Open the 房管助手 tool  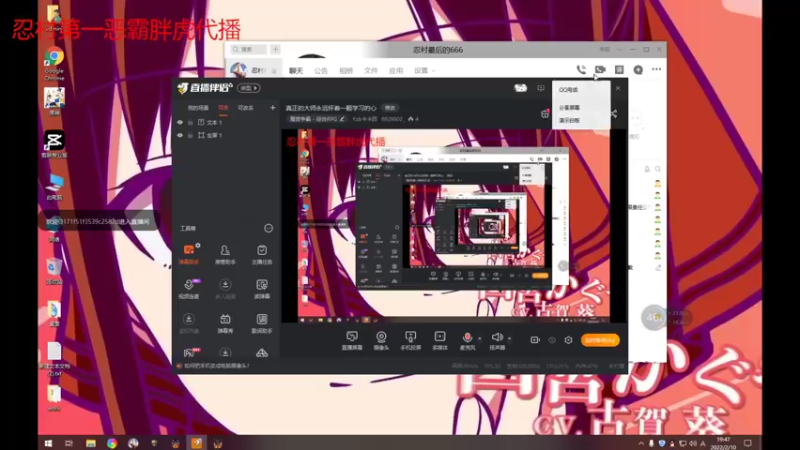pyautogui.click(x=225, y=254)
